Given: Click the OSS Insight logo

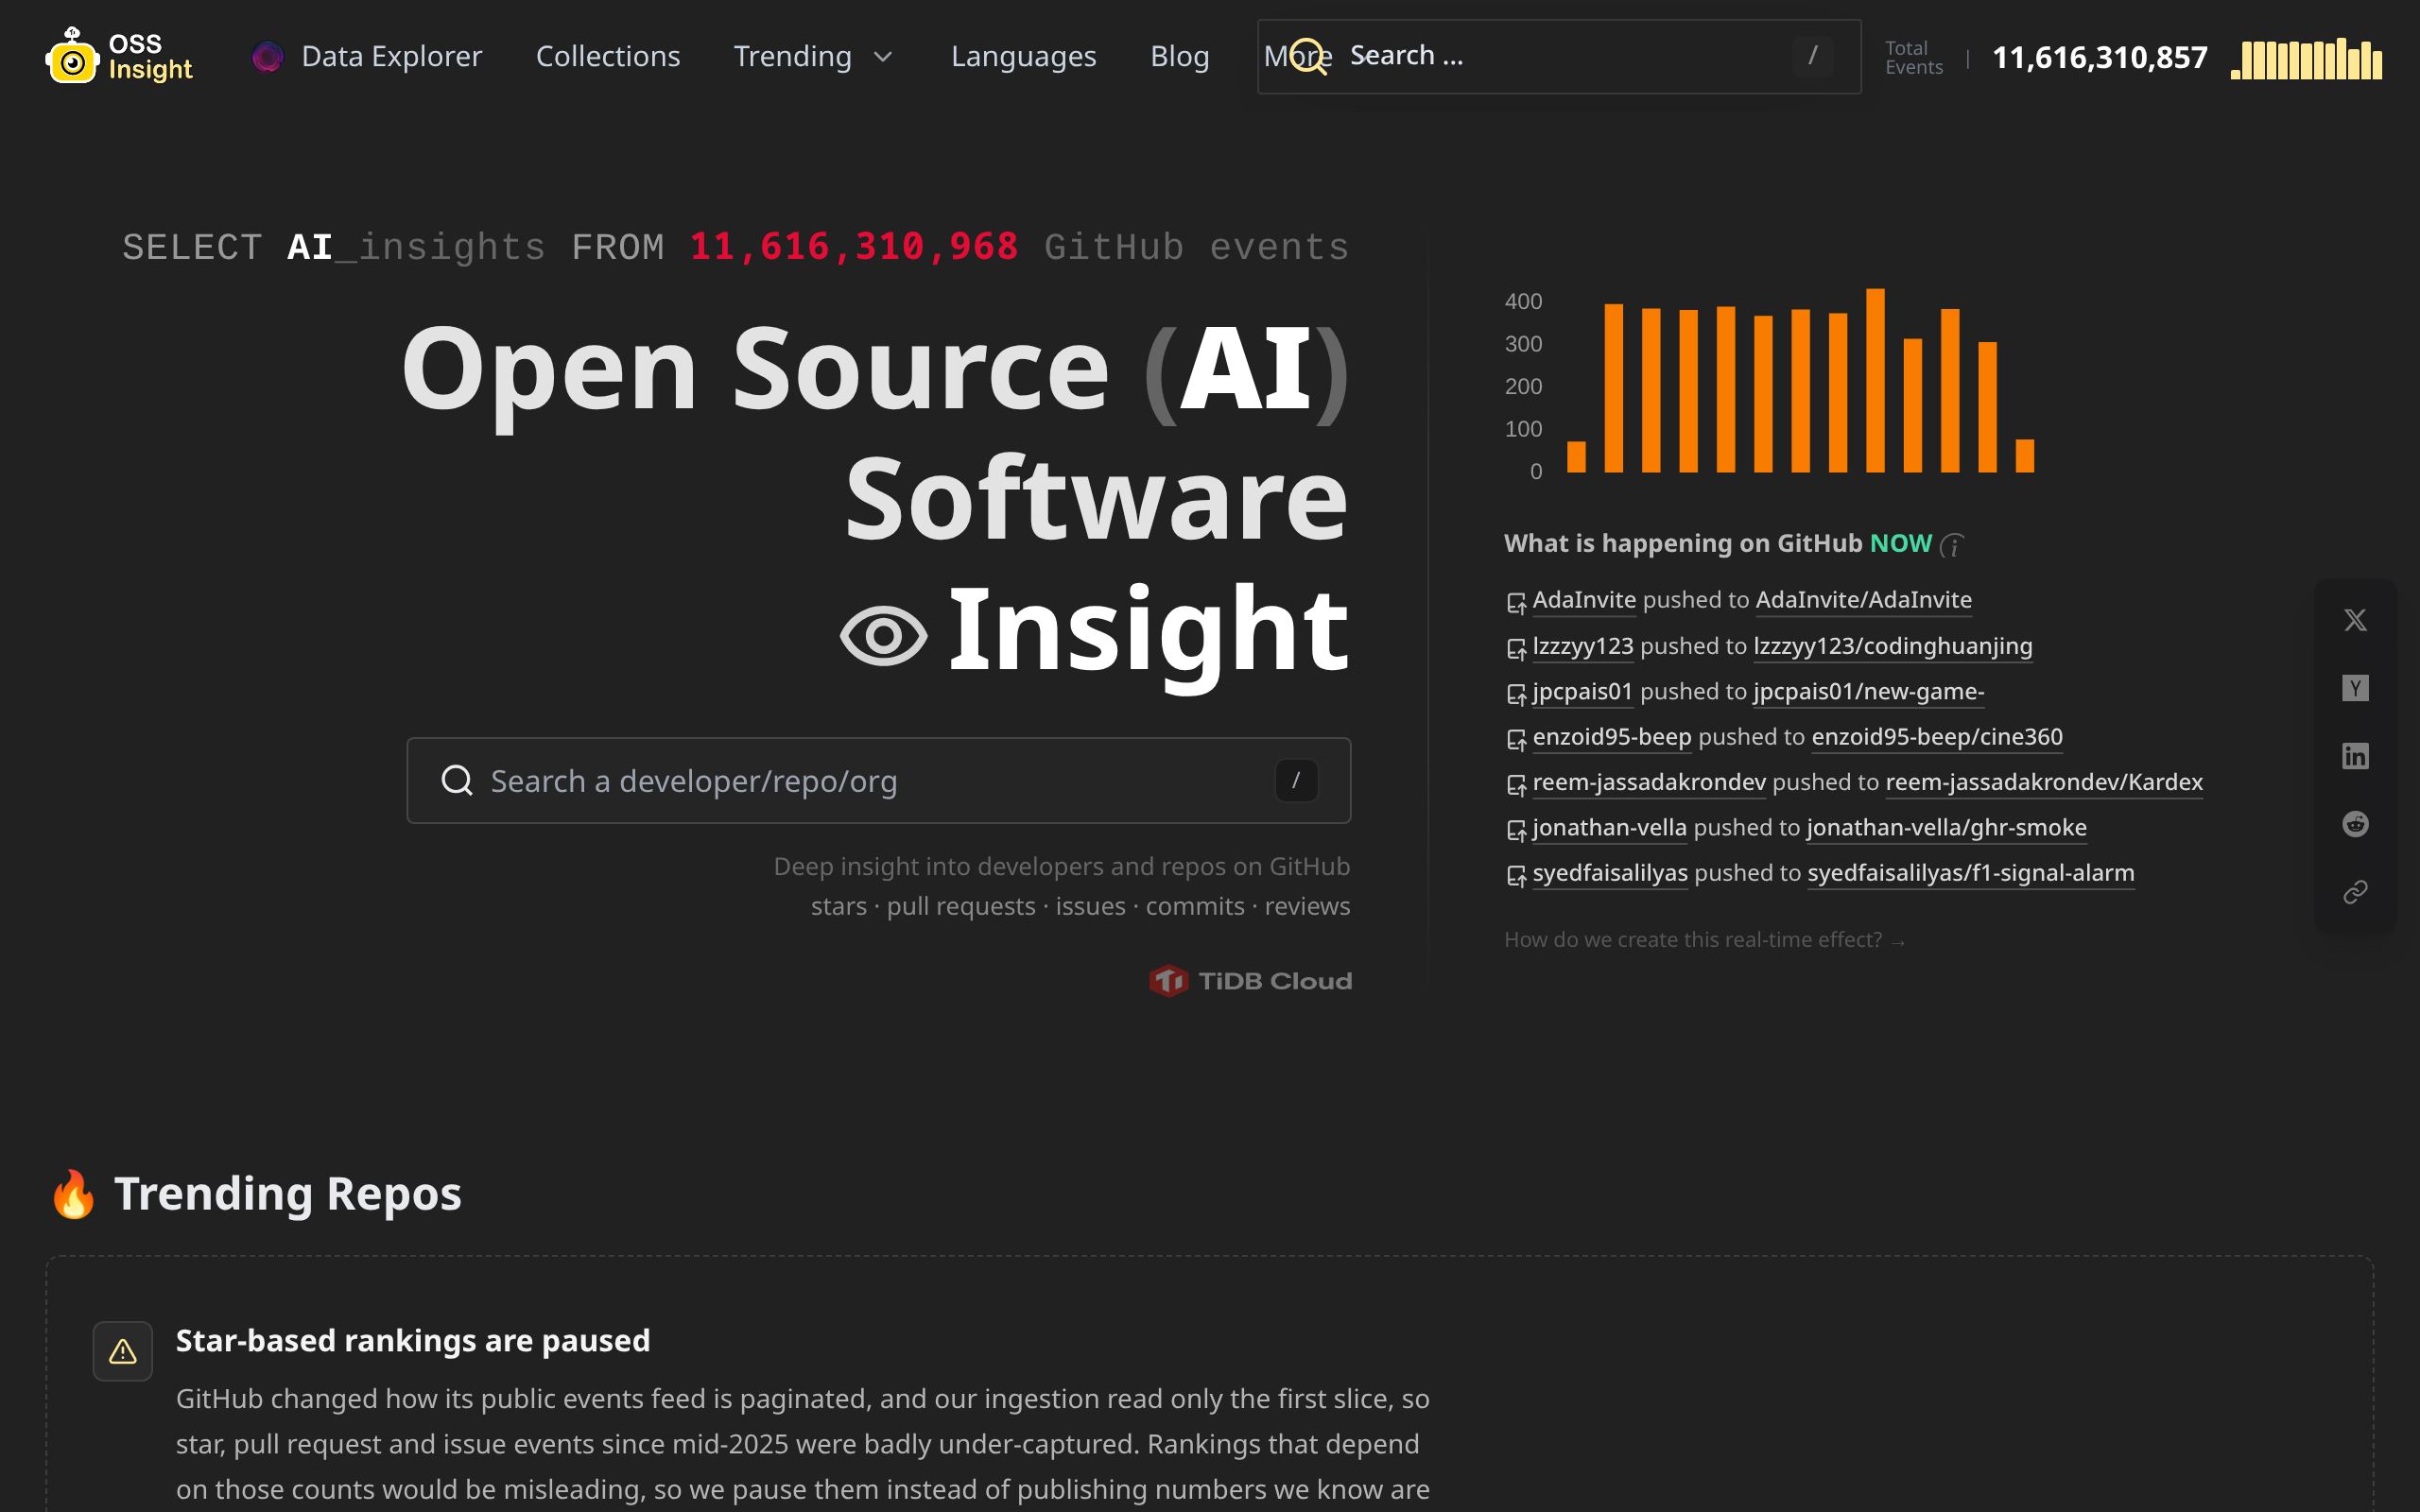Looking at the screenshot, I should pos(119,56).
